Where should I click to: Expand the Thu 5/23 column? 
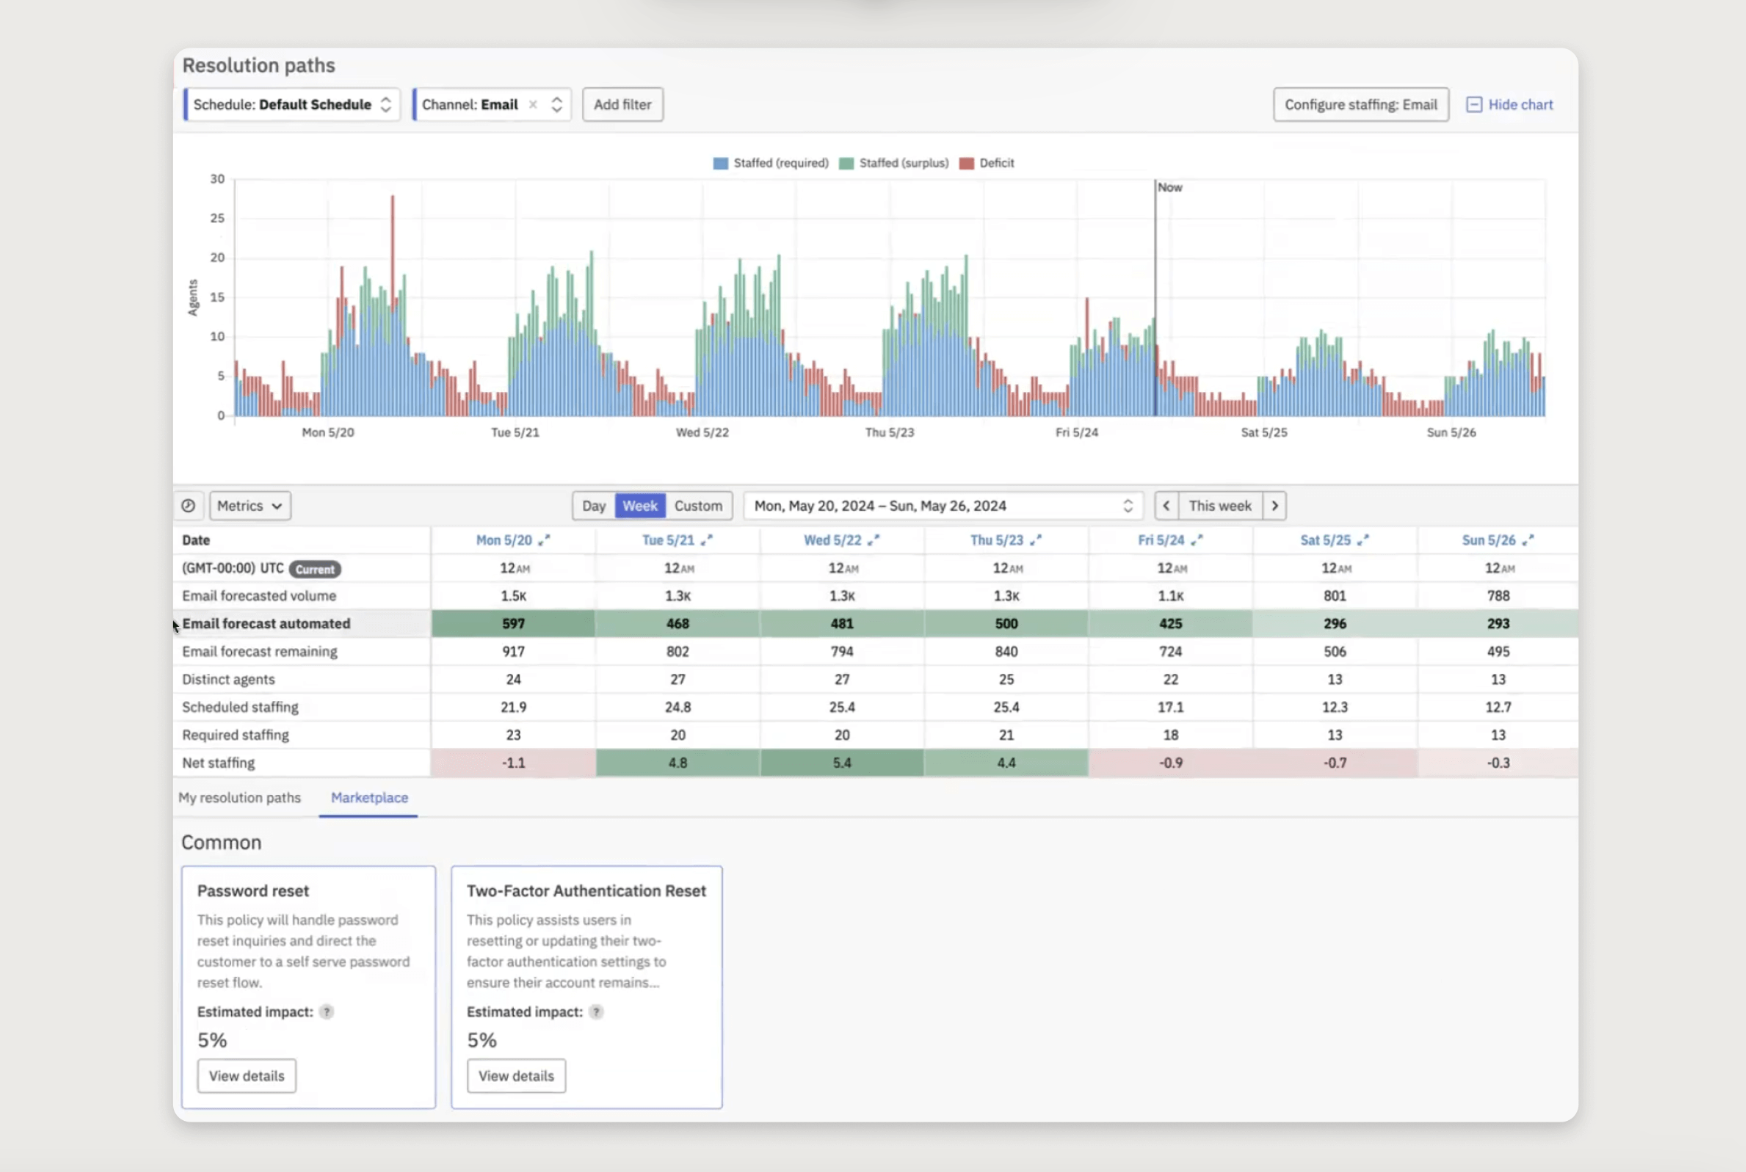[x=1036, y=540]
